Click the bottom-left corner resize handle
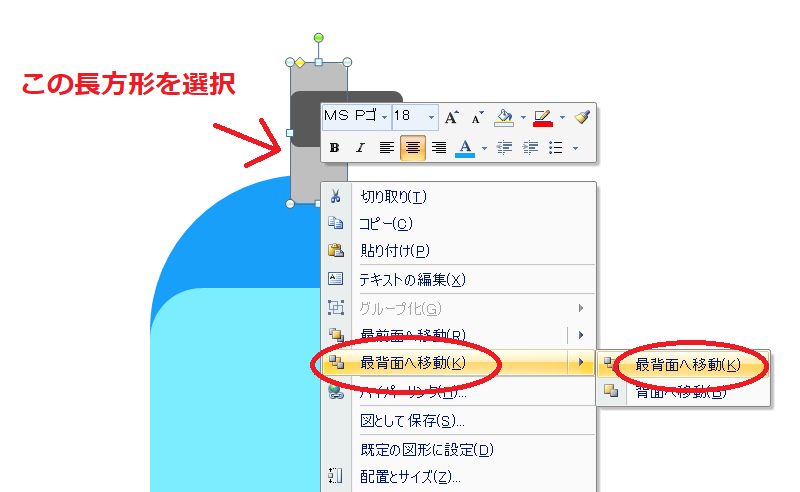 click(x=290, y=204)
